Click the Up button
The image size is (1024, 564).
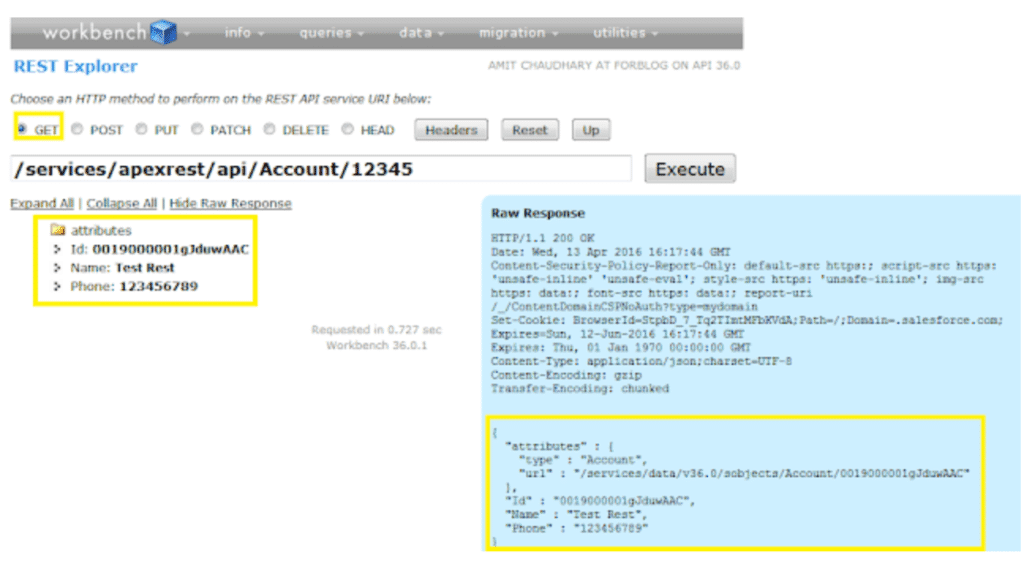coord(591,130)
